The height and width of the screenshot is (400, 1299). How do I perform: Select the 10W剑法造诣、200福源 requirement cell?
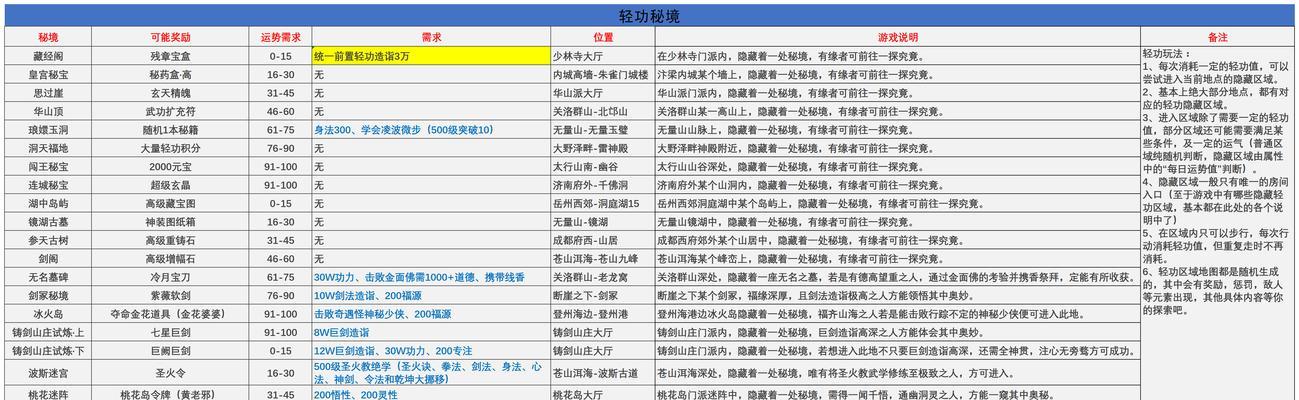(x=430, y=296)
